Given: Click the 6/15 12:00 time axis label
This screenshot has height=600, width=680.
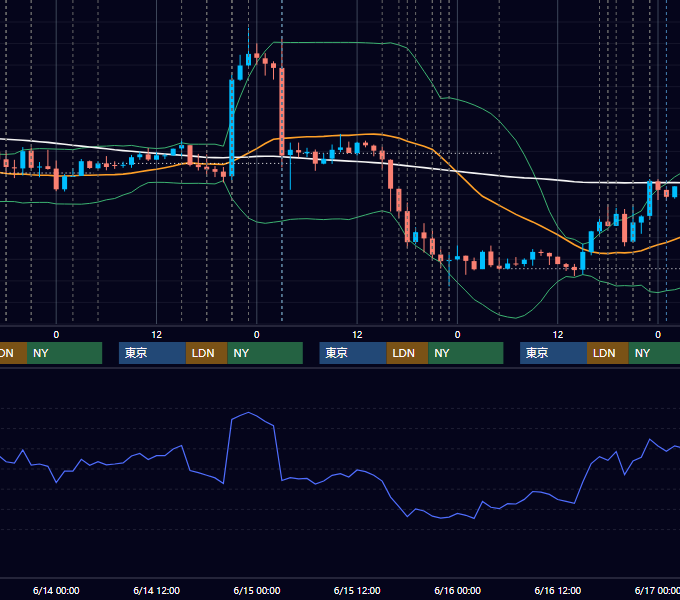Looking at the screenshot, I should [x=357, y=590].
